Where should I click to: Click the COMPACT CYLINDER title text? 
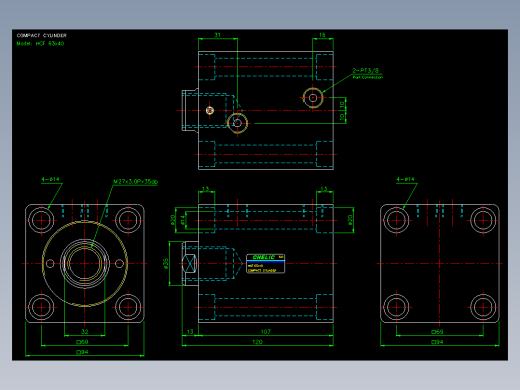tap(42, 35)
